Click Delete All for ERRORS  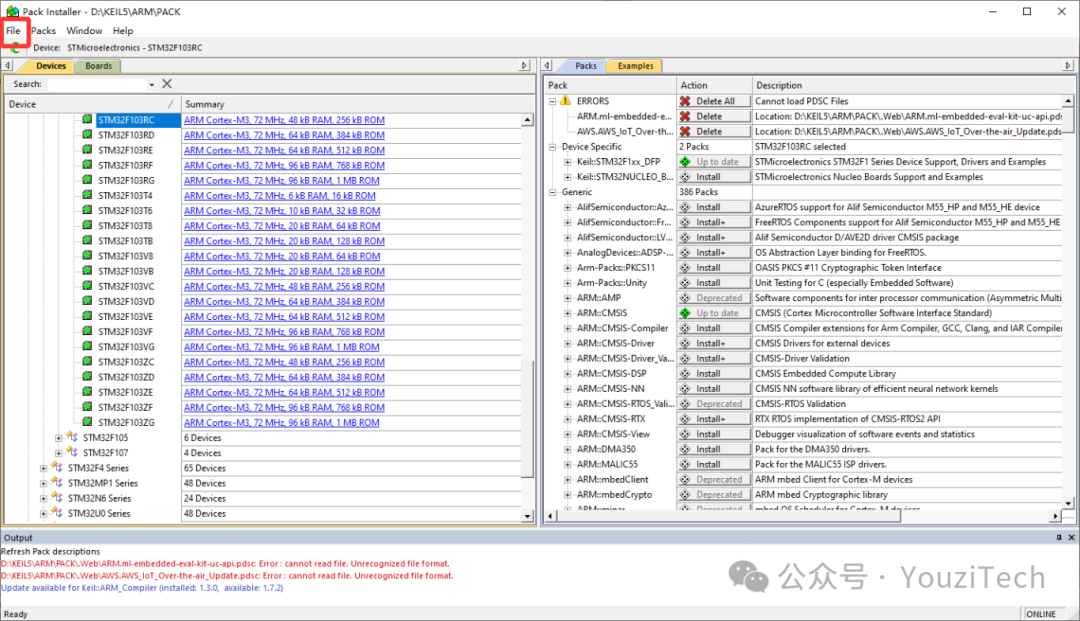click(x=714, y=101)
